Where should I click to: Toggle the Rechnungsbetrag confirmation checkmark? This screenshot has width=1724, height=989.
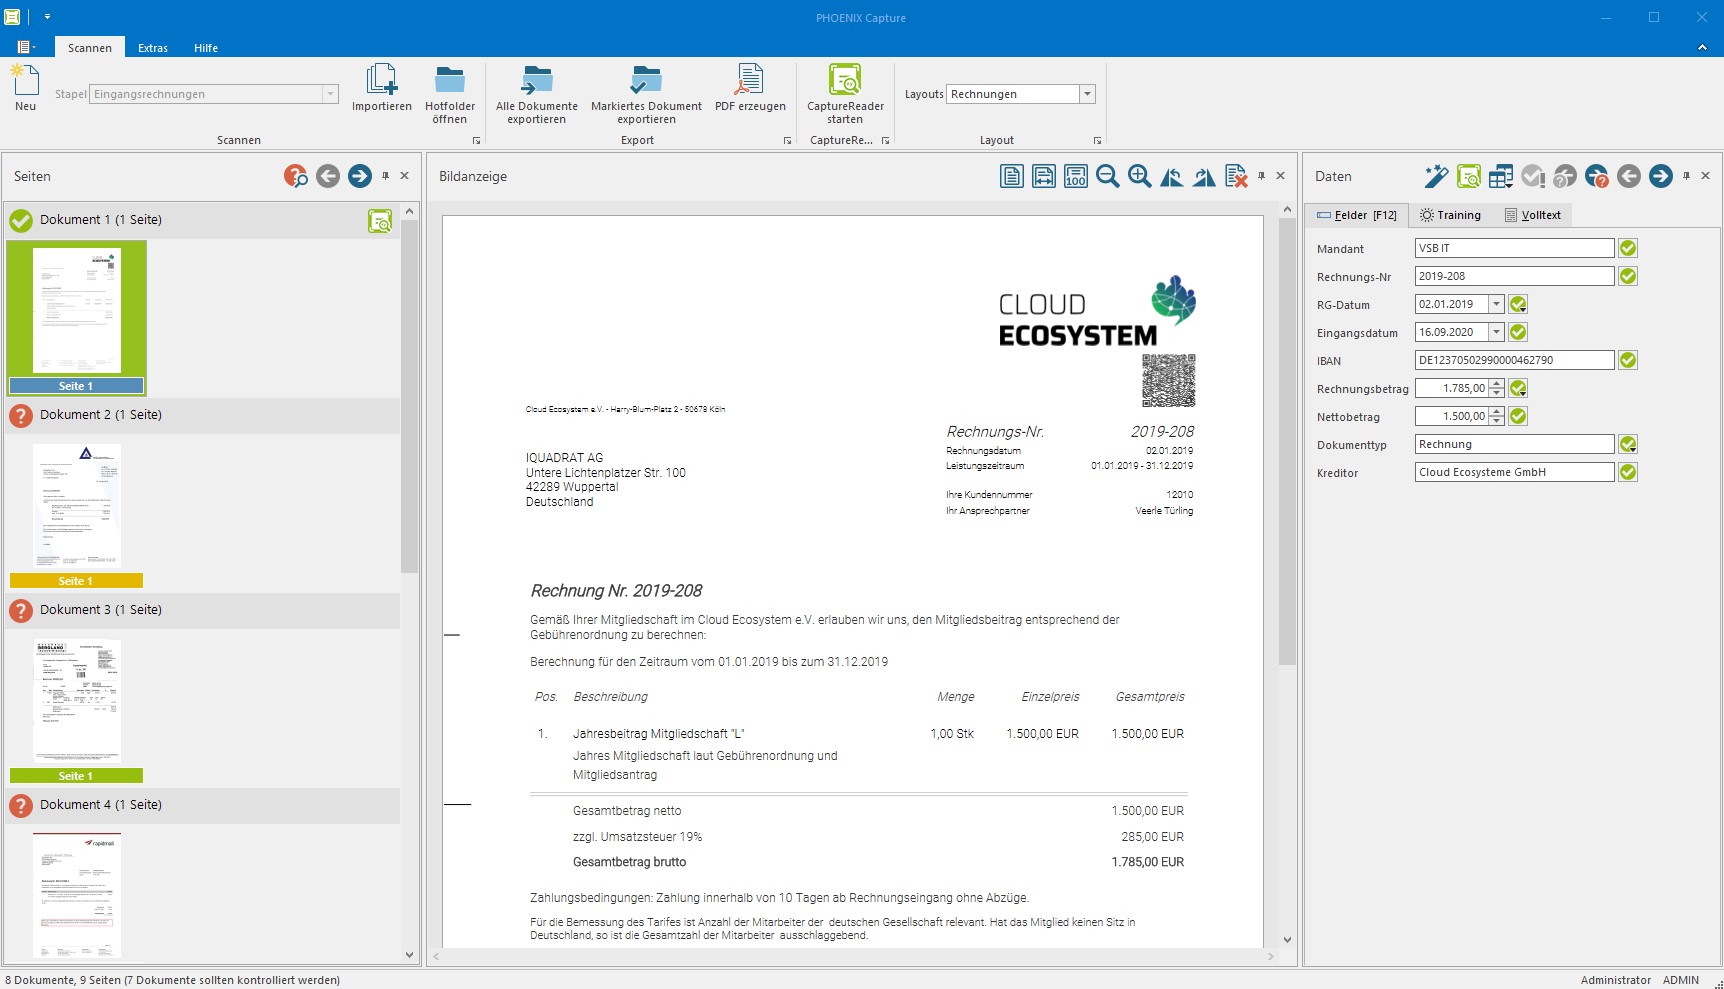1518,388
